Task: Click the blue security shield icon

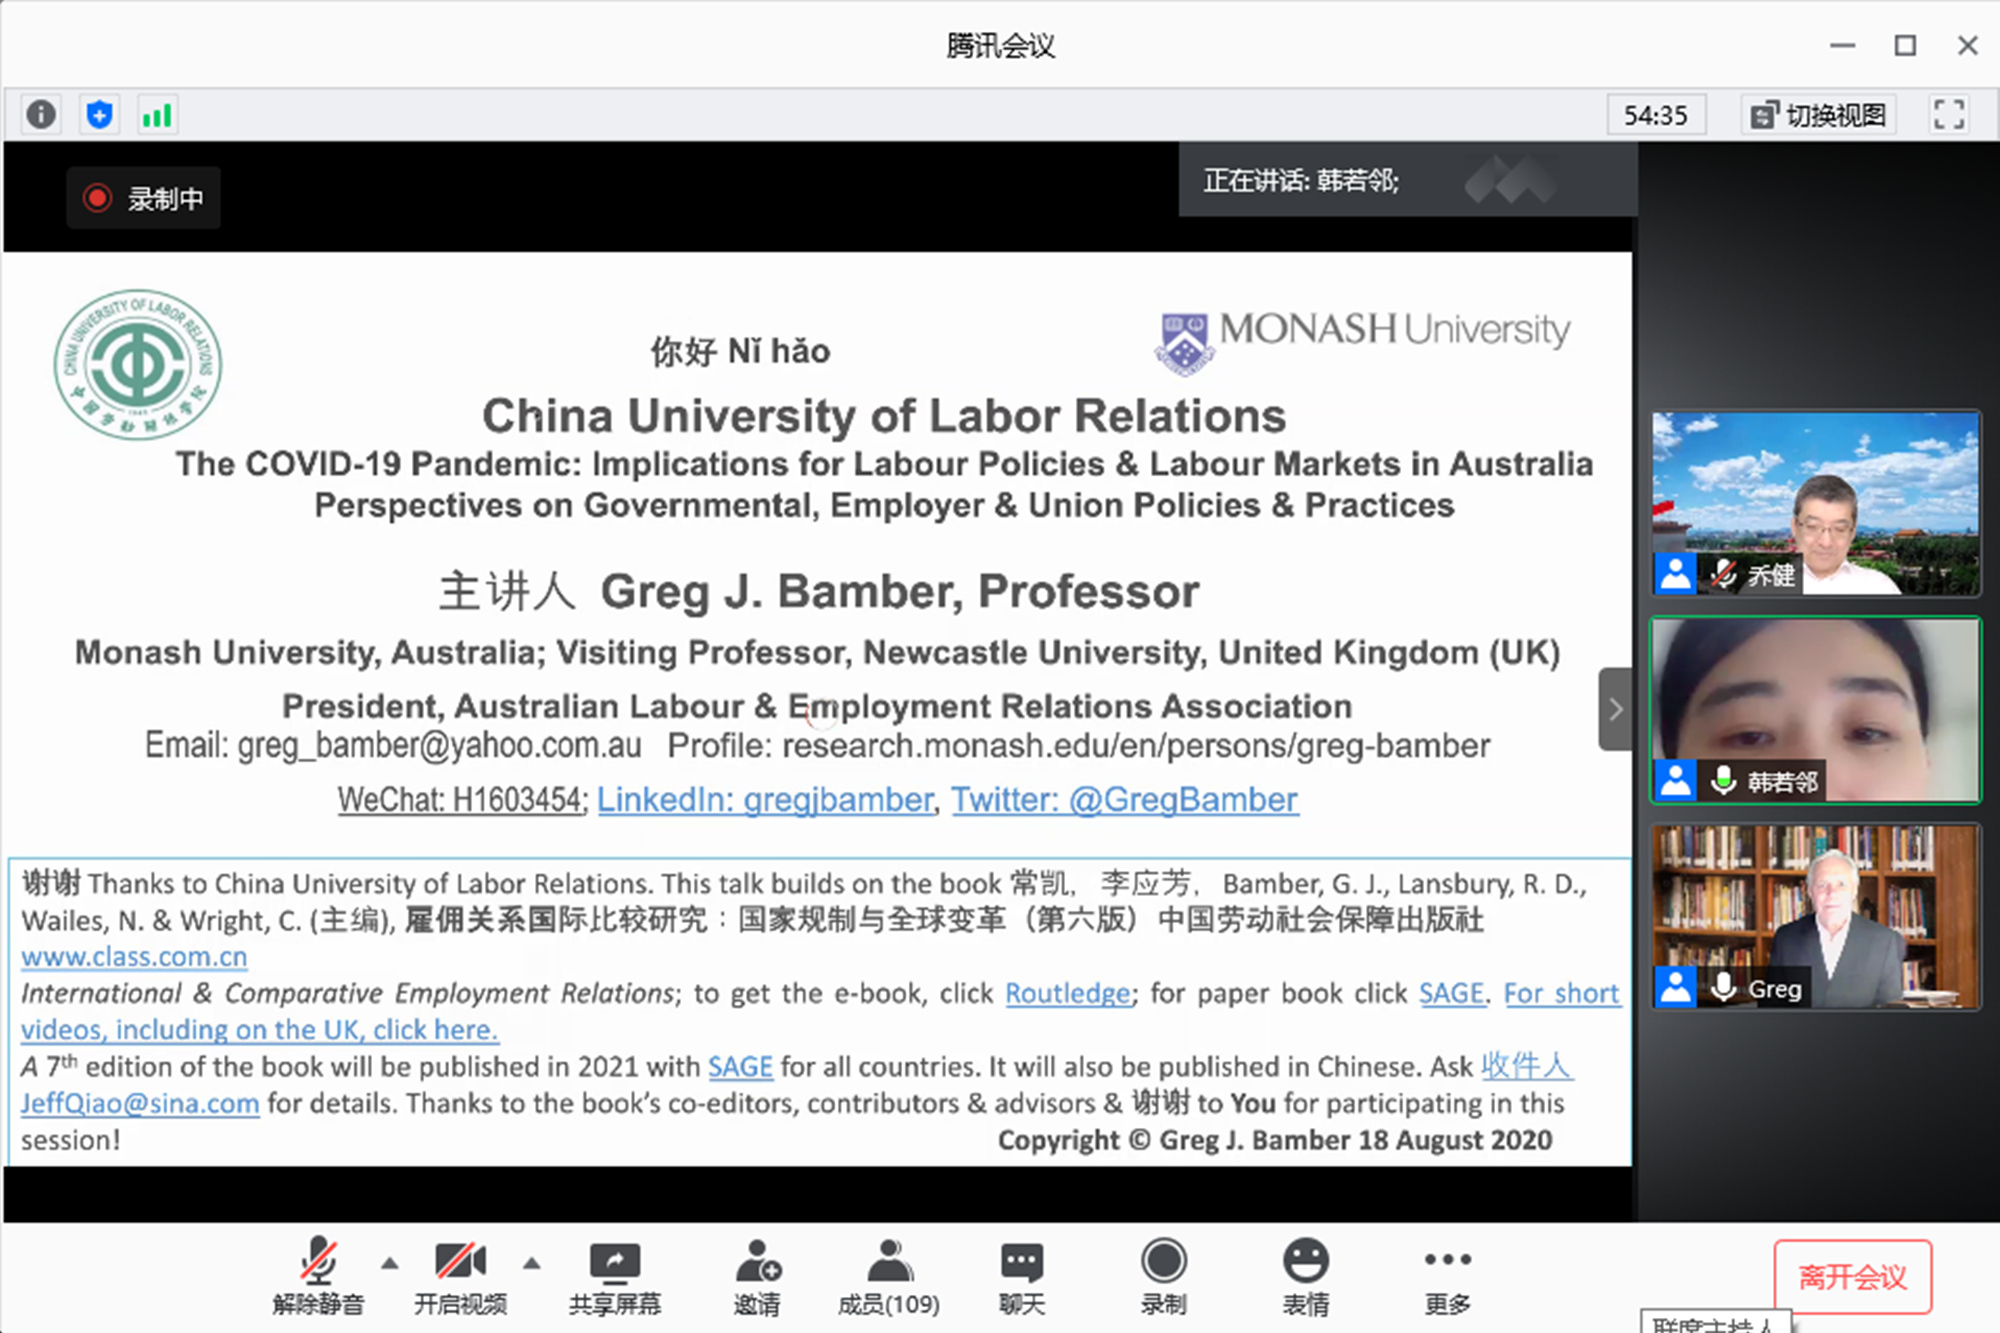Action: 99,114
